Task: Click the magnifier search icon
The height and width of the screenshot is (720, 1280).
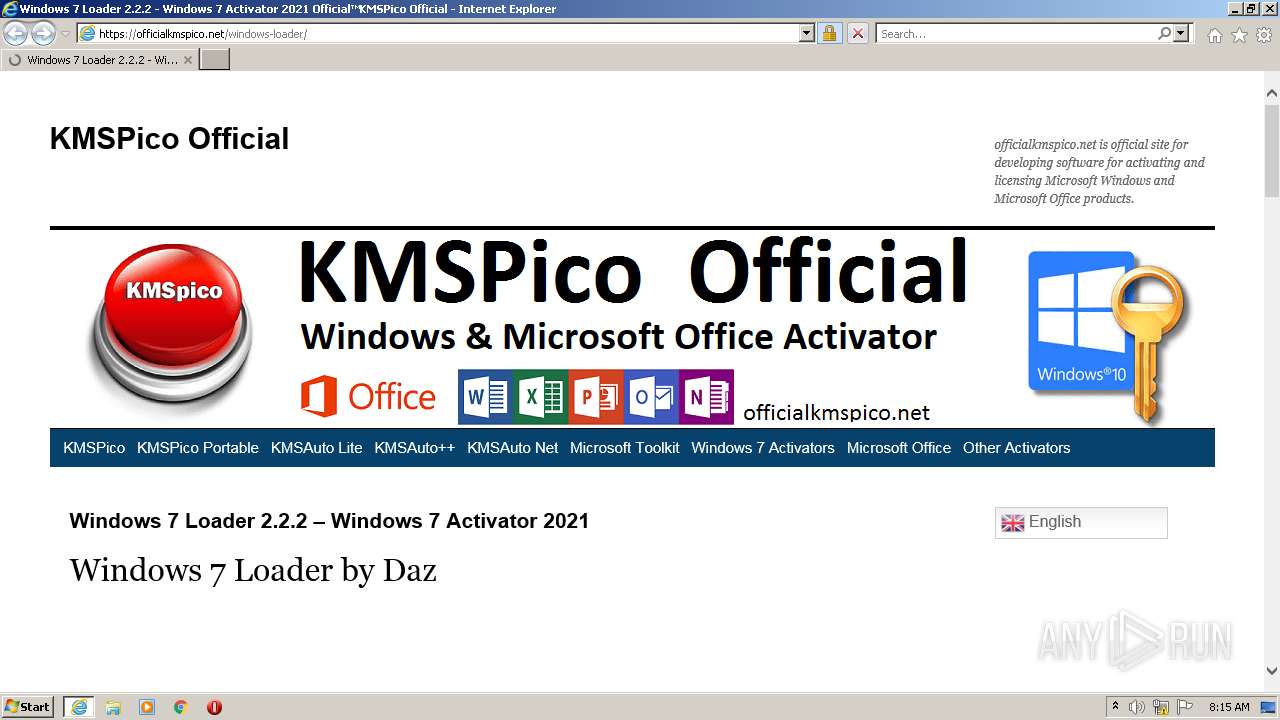Action: (1164, 34)
